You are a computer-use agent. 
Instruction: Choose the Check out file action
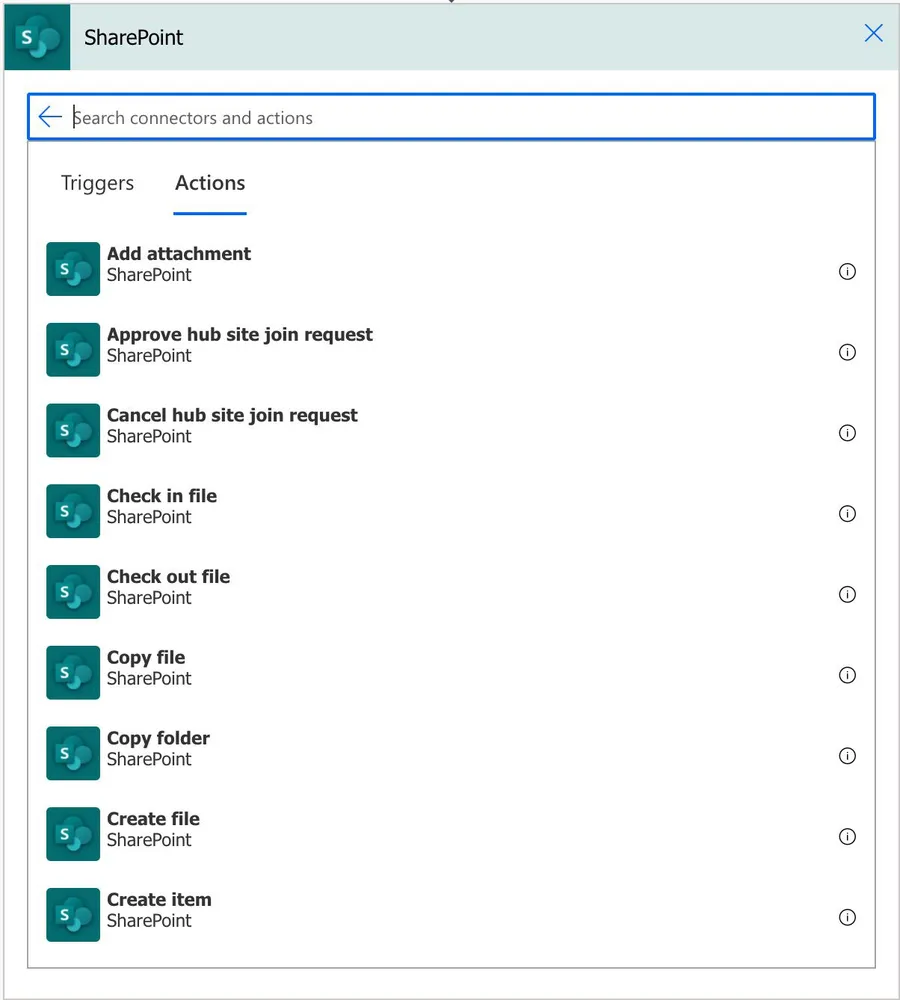click(x=168, y=587)
